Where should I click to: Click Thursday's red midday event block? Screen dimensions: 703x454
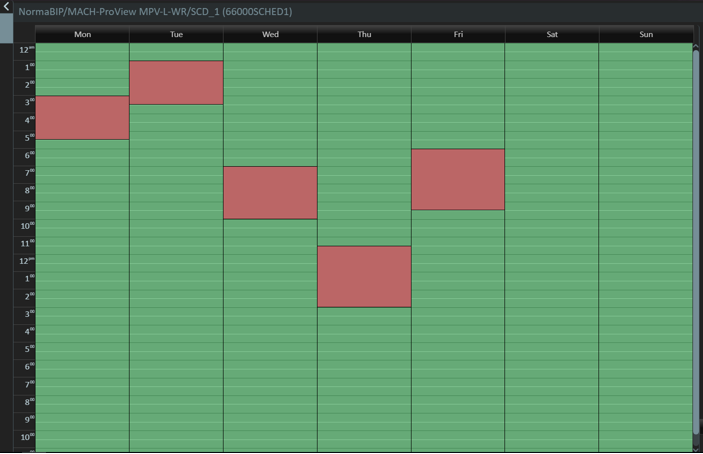tap(364, 277)
